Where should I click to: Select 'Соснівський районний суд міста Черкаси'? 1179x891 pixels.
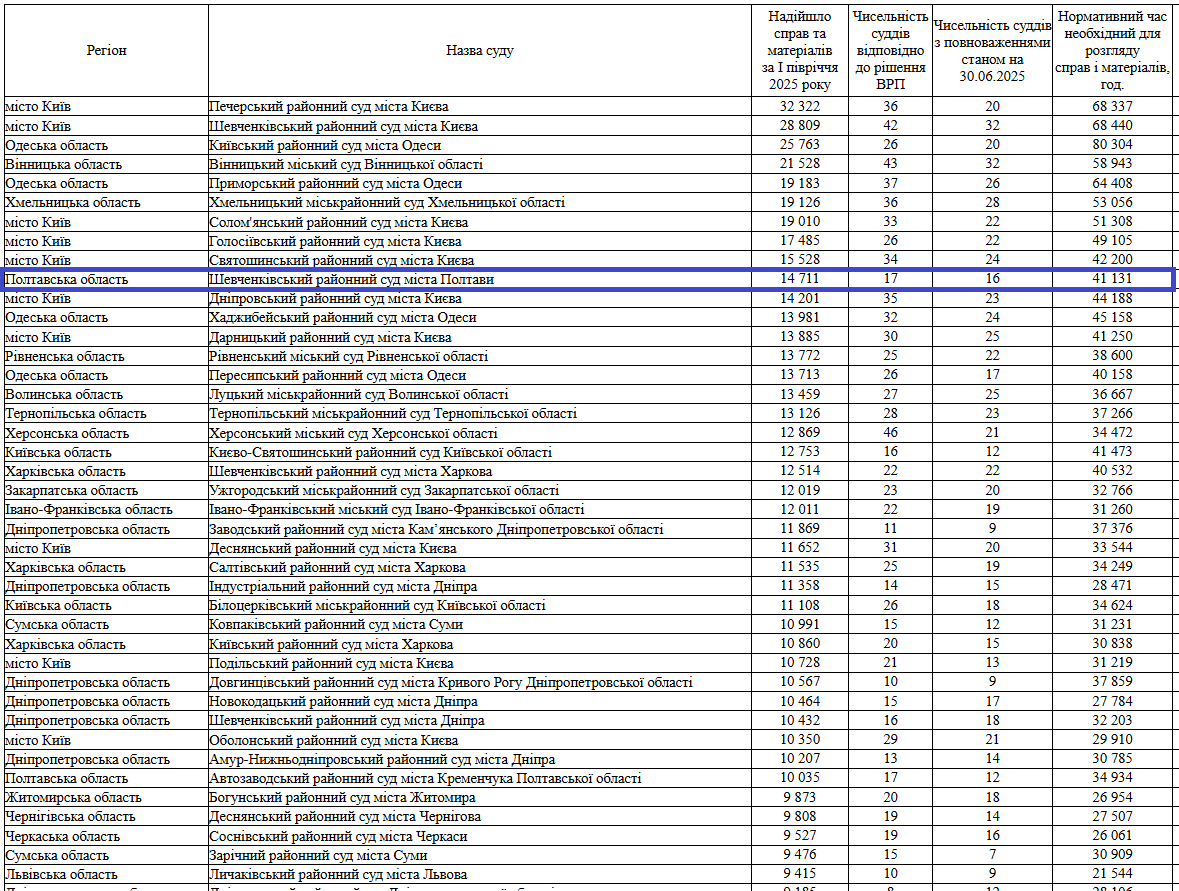[338, 836]
